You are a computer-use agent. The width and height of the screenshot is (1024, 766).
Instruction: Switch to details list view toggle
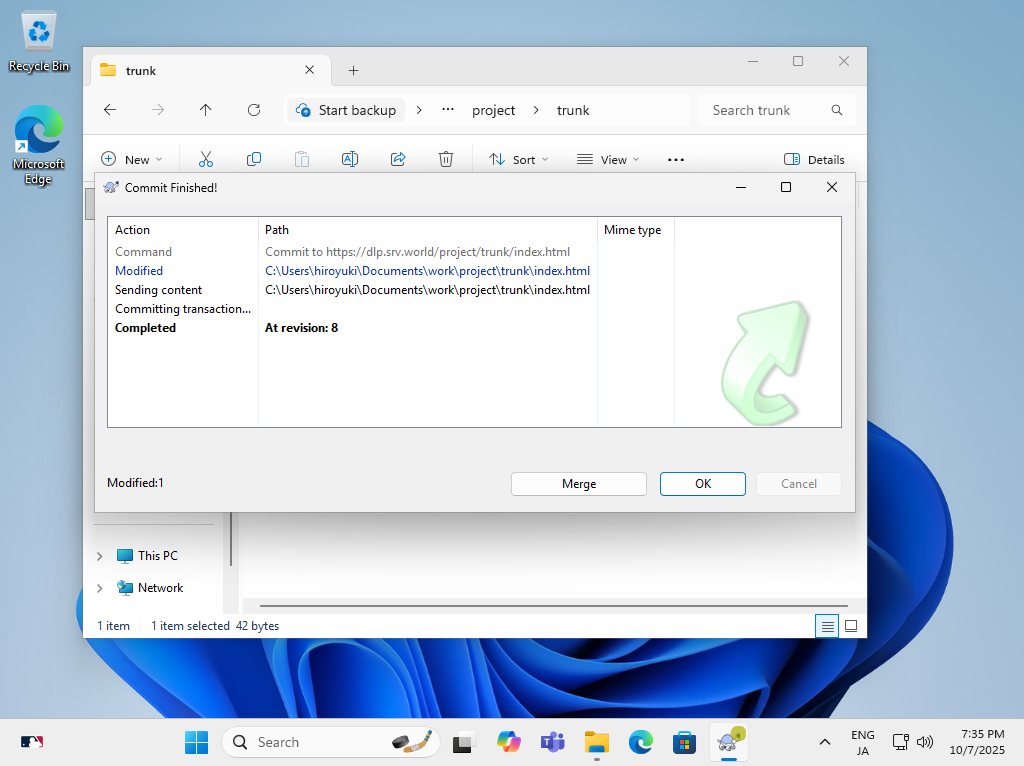pyautogui.click(x=827, y=626)
